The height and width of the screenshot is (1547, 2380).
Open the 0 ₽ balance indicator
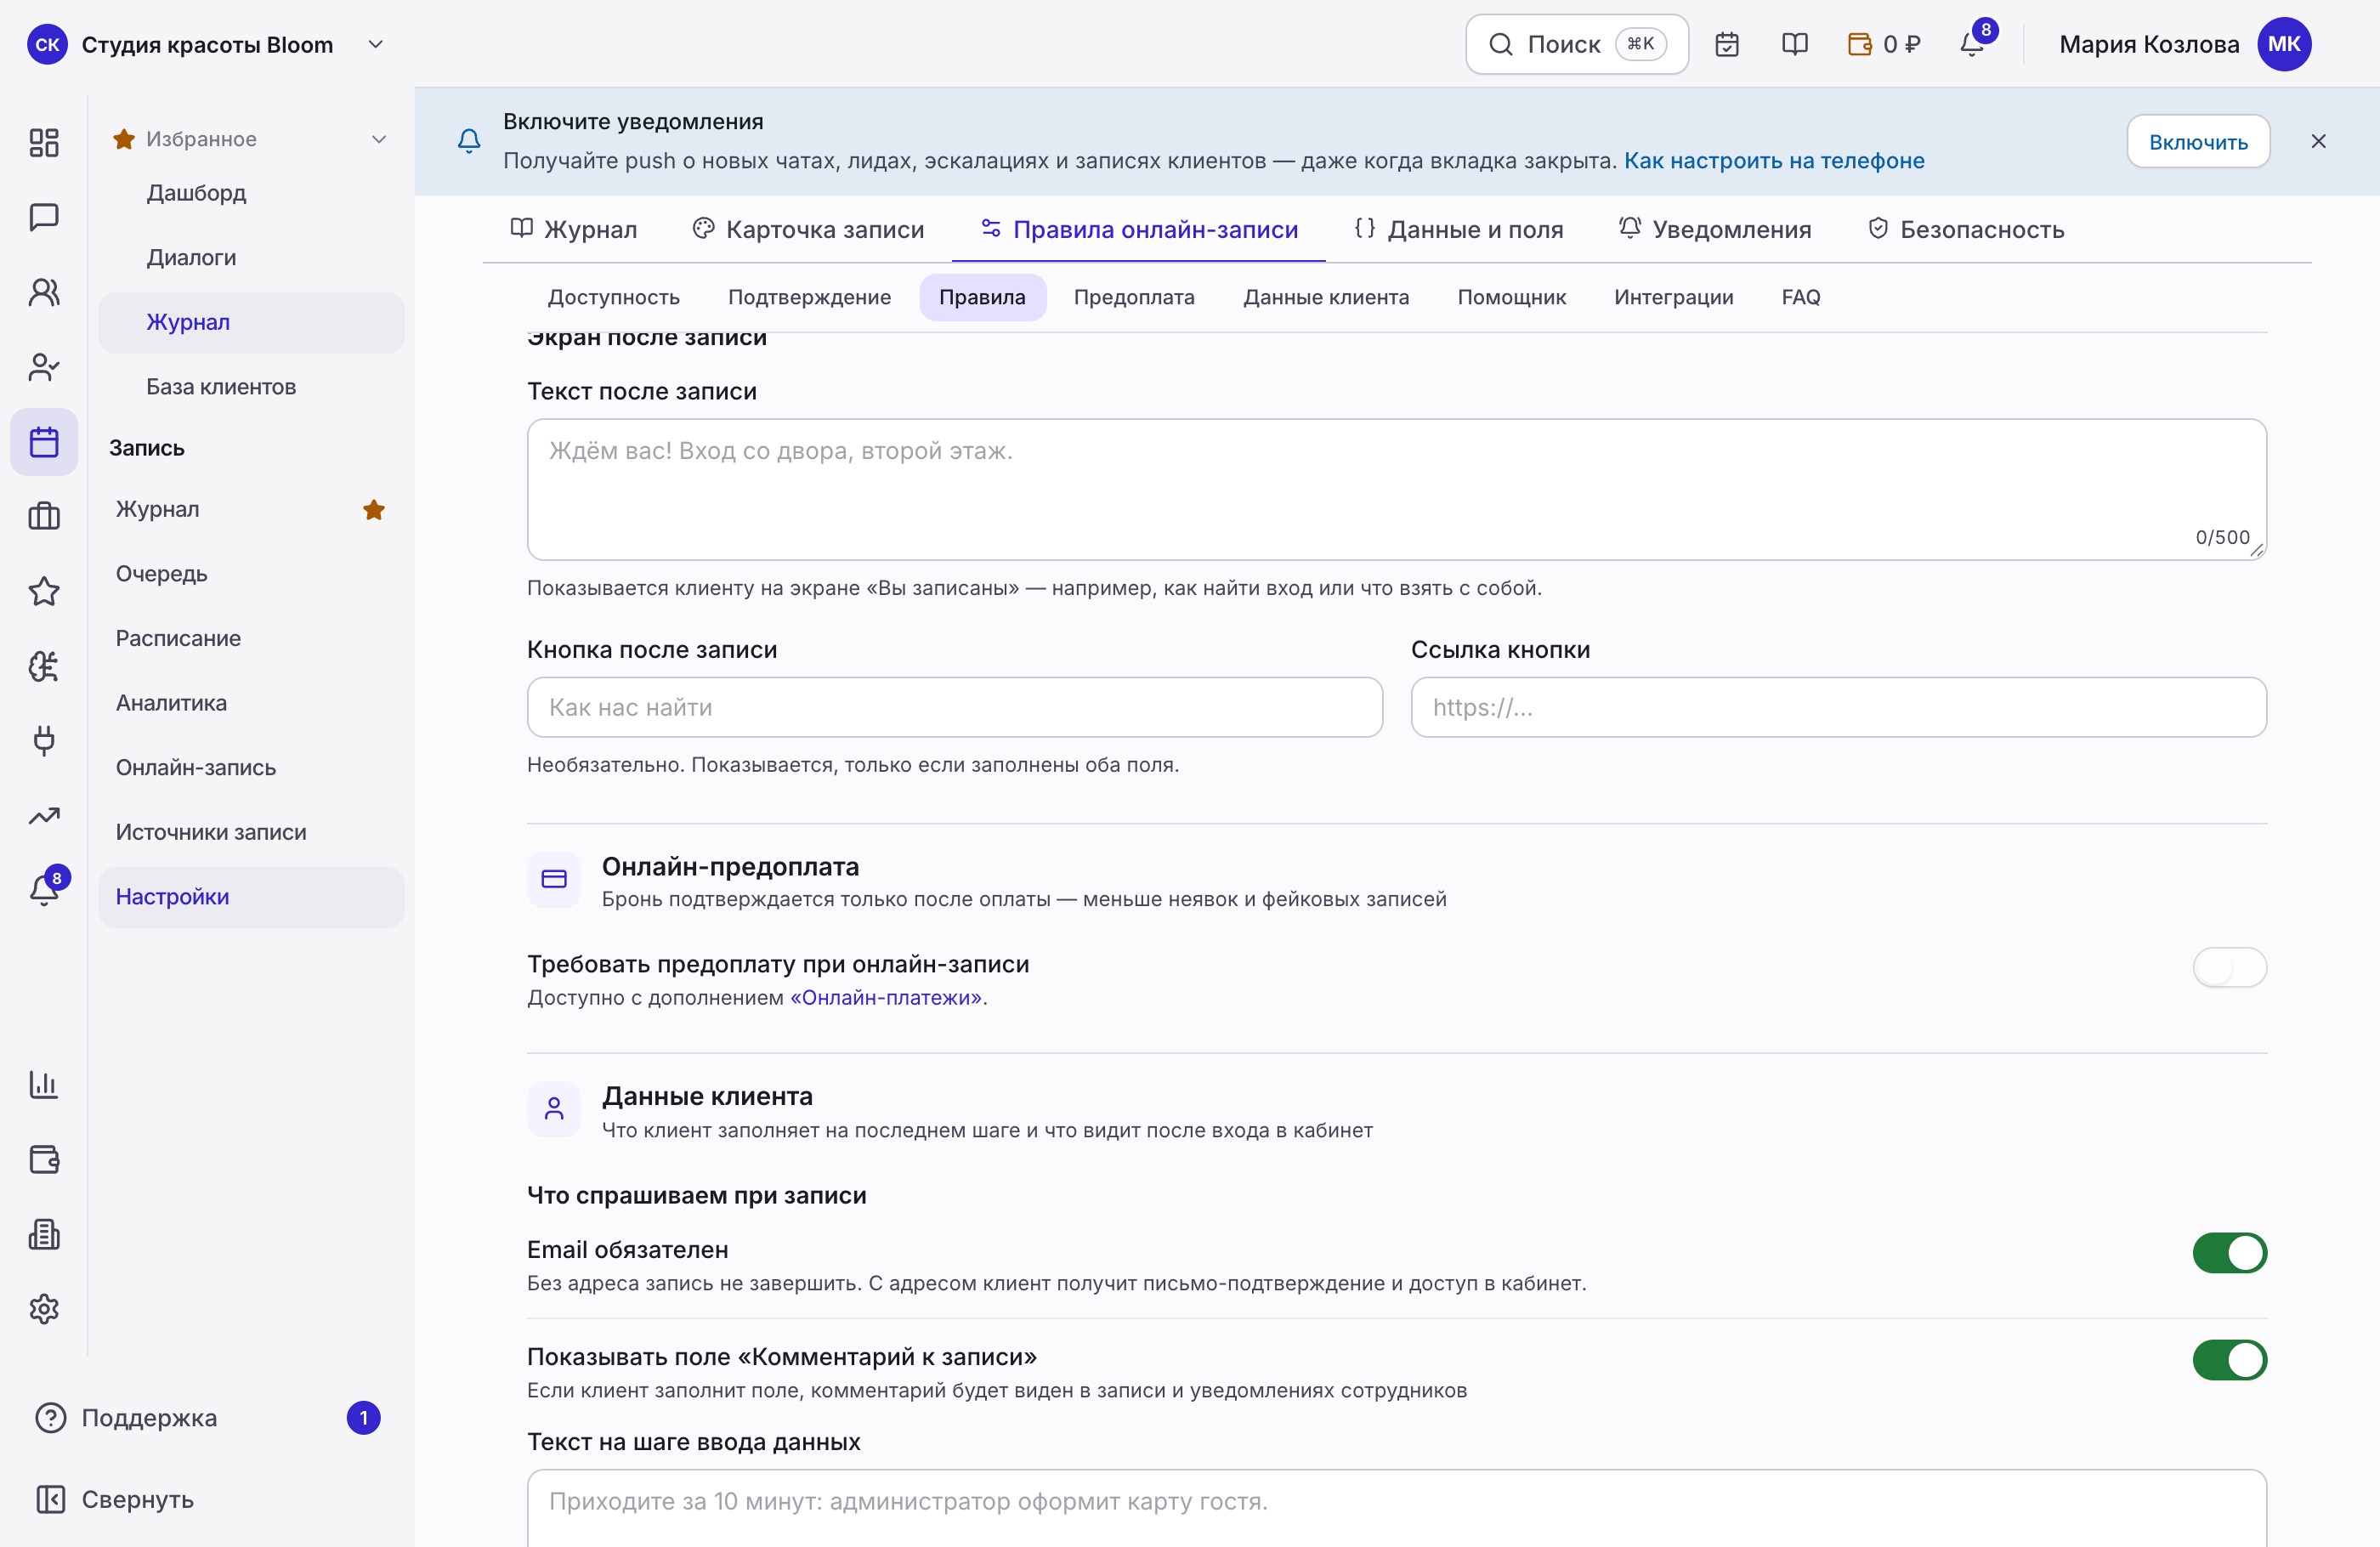pos(1884,44)
